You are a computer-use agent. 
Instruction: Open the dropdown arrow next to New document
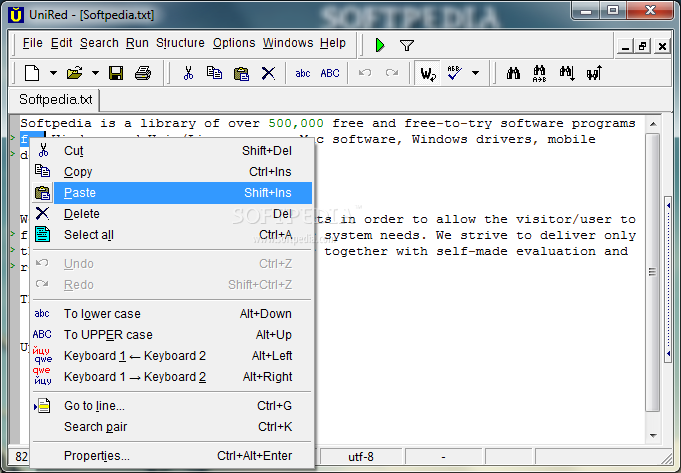pos(53,73)
